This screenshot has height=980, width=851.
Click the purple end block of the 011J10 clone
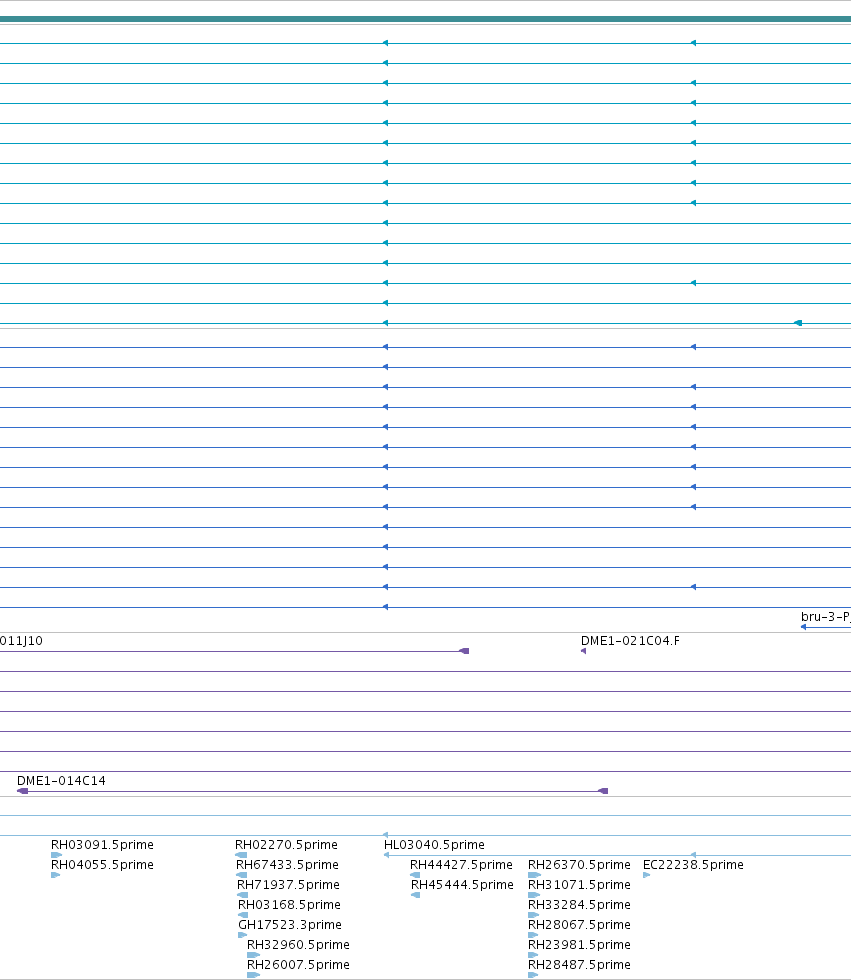click(464, 651)
